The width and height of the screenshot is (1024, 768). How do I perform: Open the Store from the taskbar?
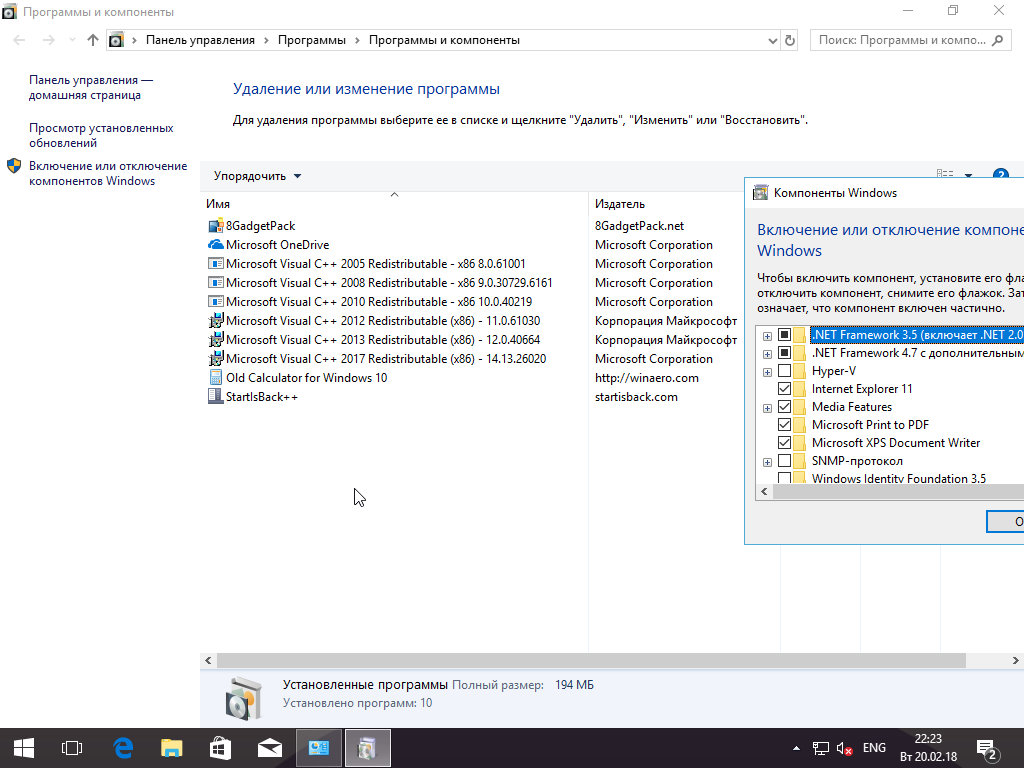click(x=220, y=748)
